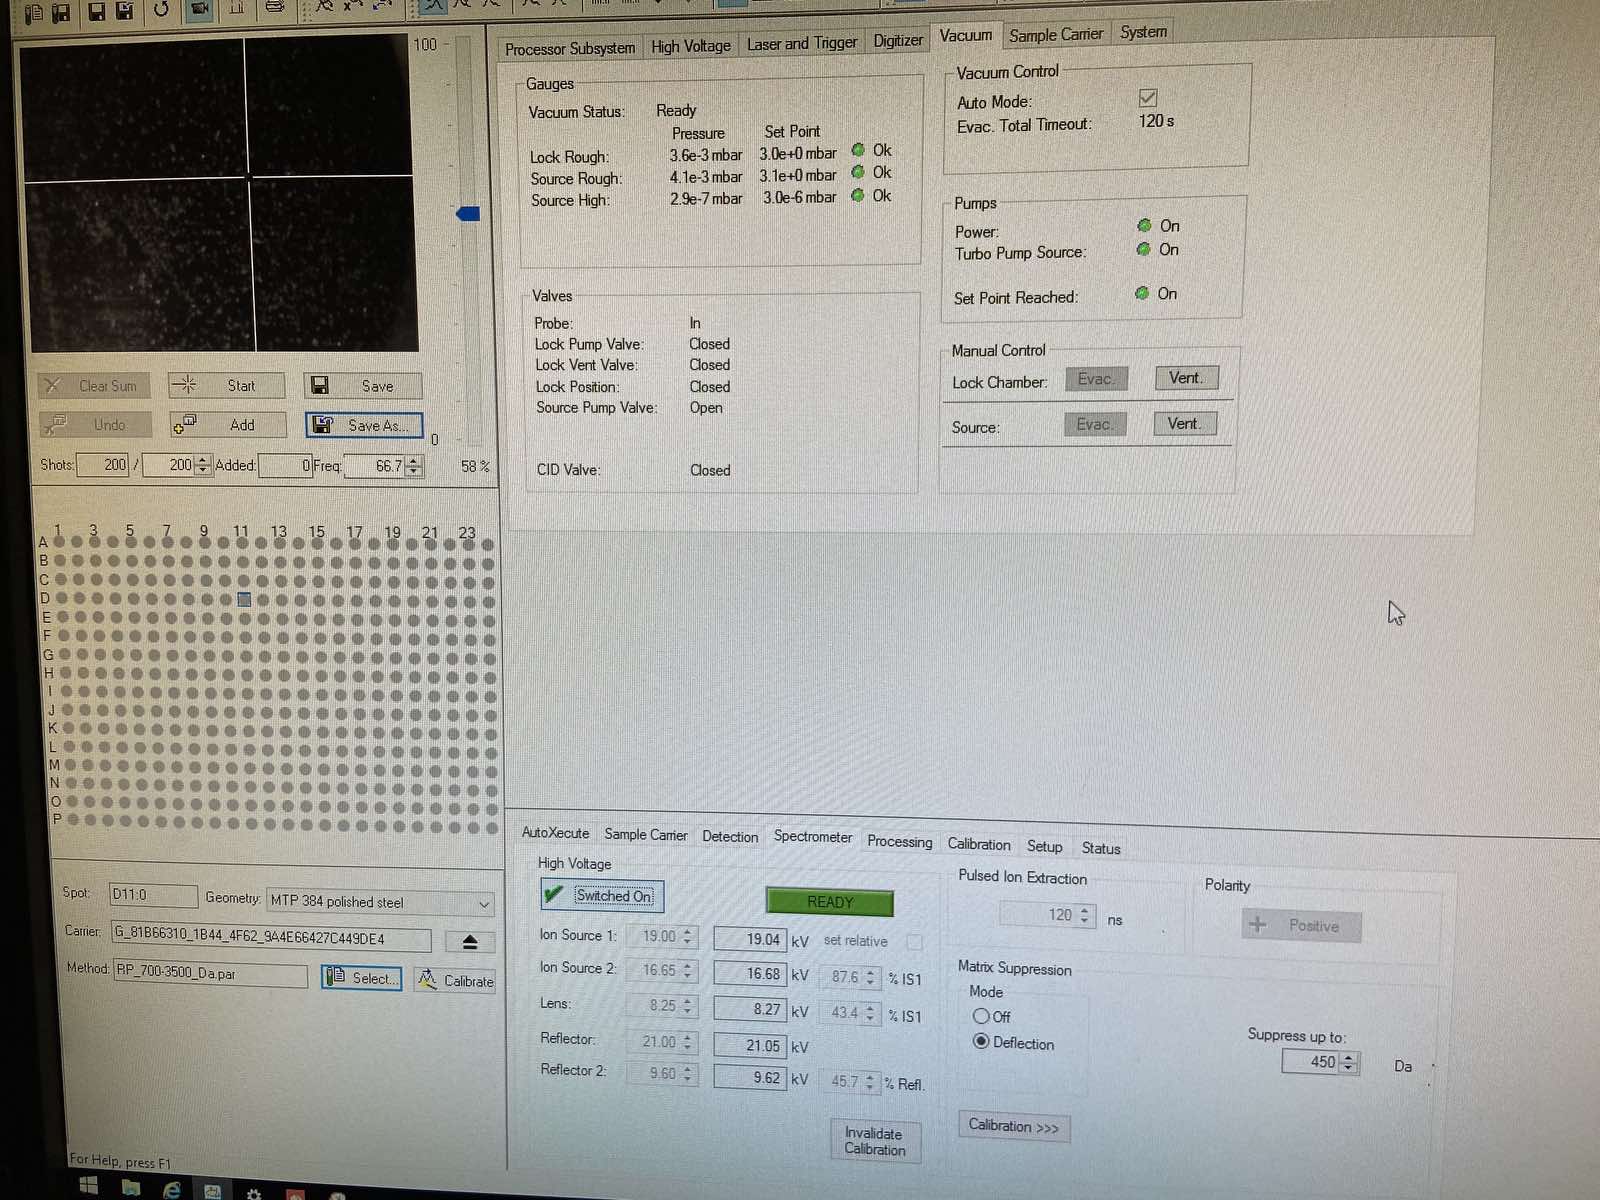Viewport: 1600px width, 1200px height.
Task: Increase the Pulsed Ion Extraction value
Action: pos(1085,909)
